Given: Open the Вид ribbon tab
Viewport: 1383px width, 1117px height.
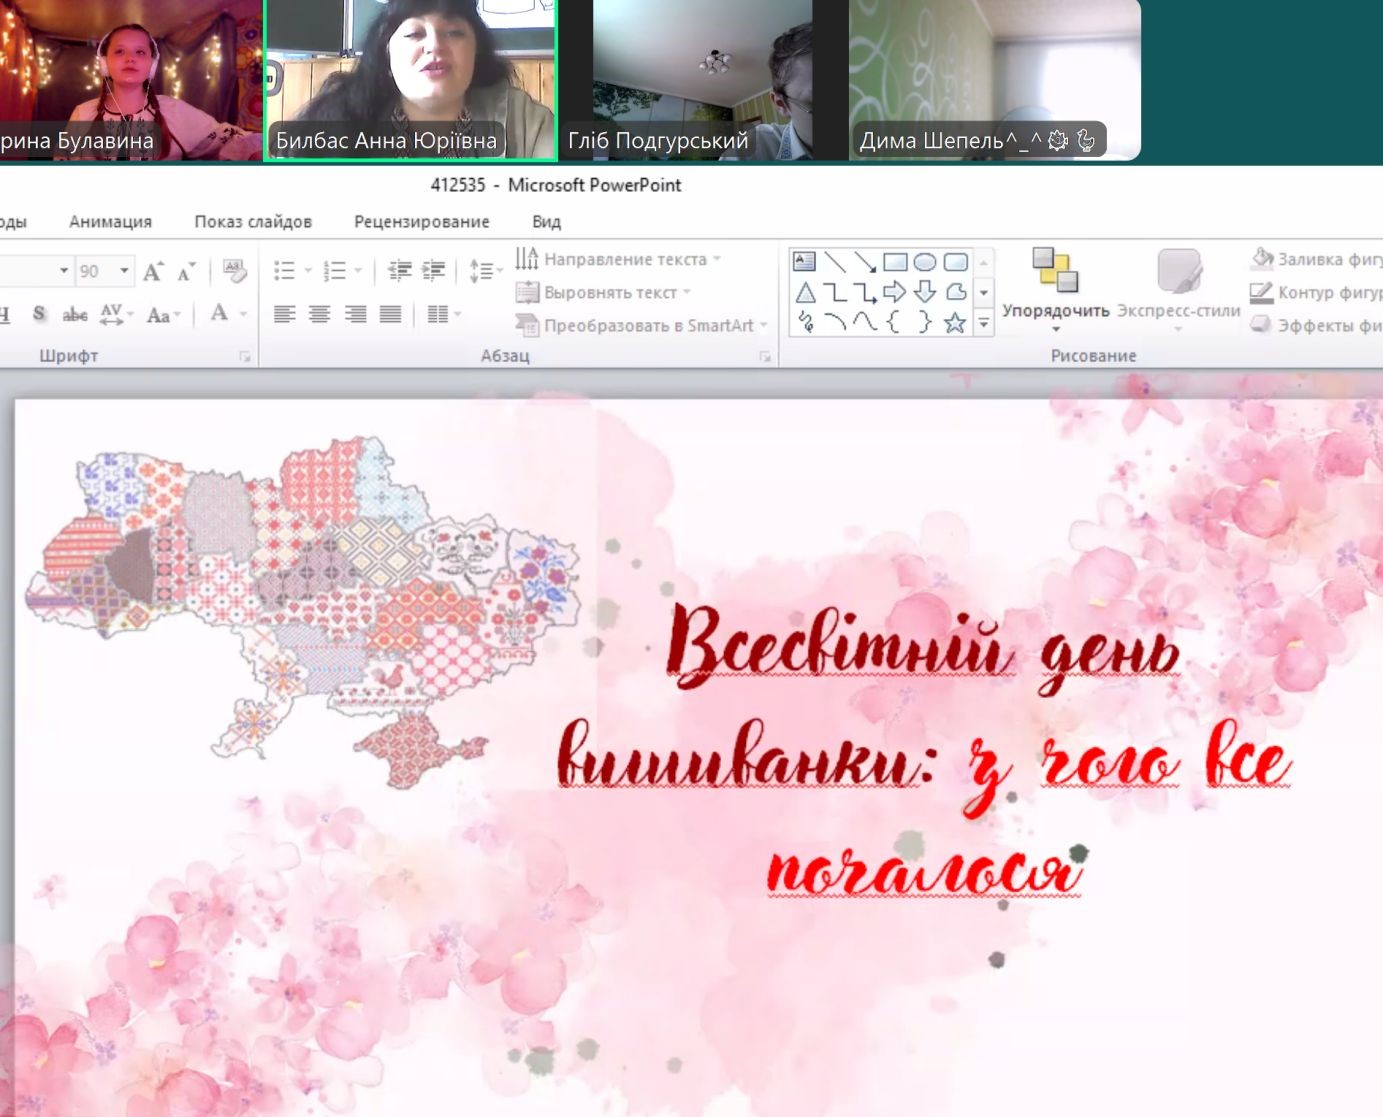Looking at the screenshot, I should (x=546, y=221).
